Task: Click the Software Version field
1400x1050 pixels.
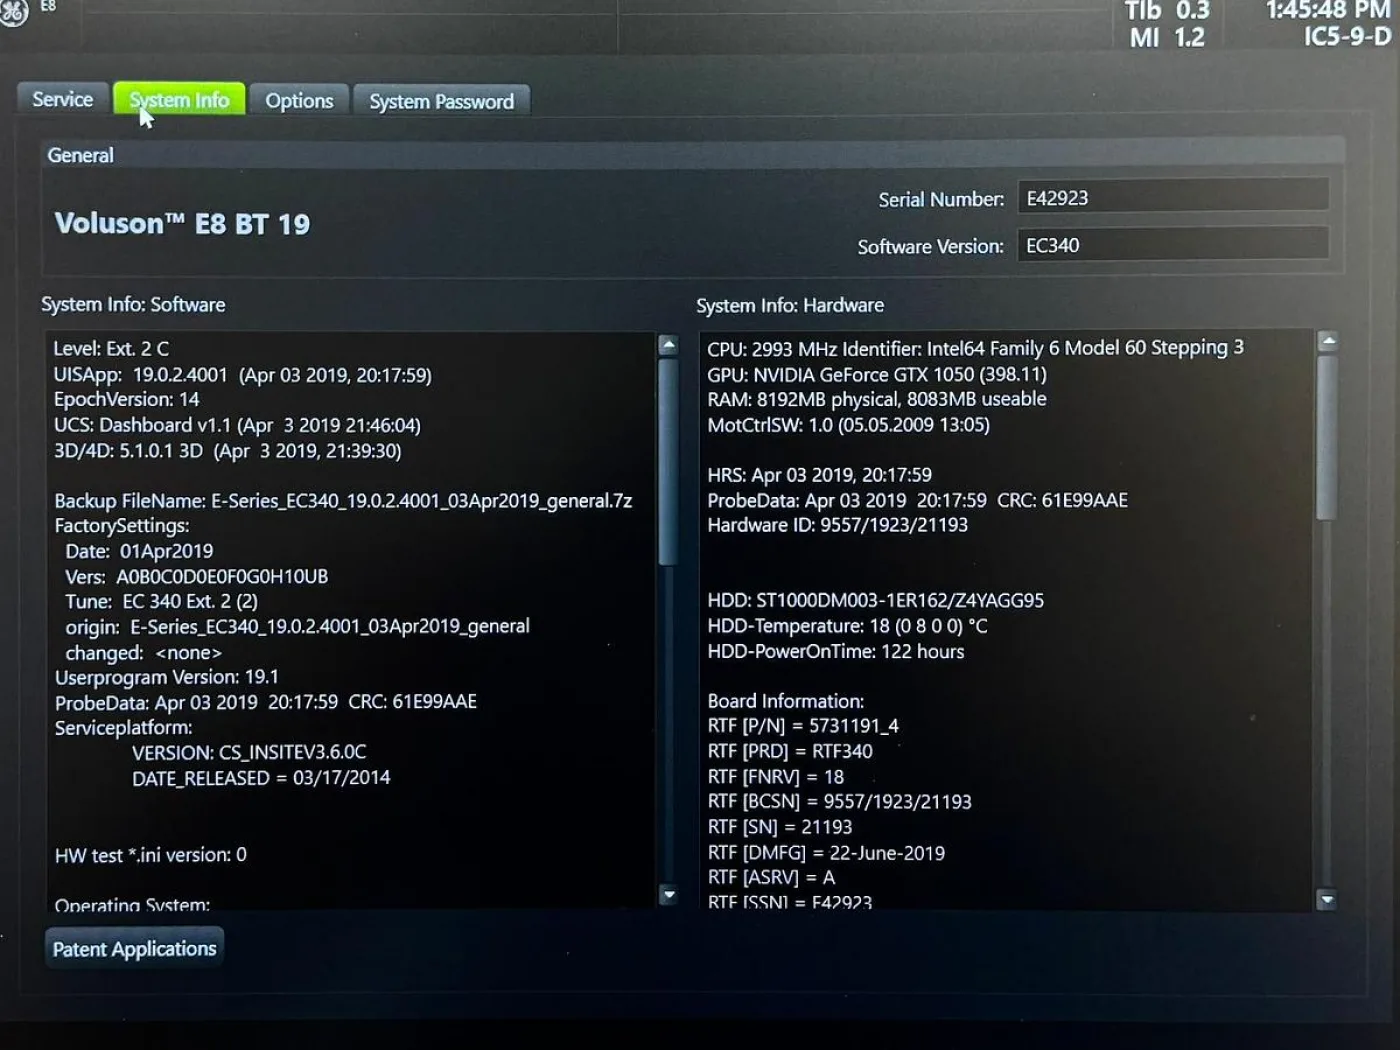Action: [x=1173, y=245]
